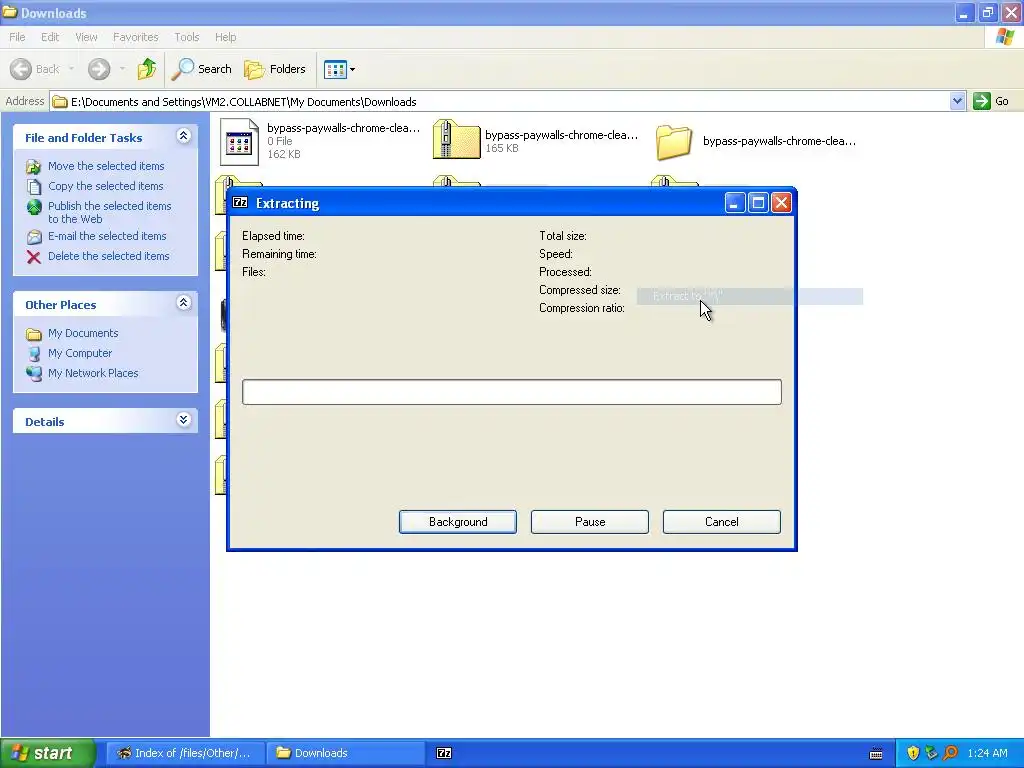Viewport: 1024px width, 768px height.
Task: Switch to Index of /files/Other taskbar item
Action: (x=185, y=753)
